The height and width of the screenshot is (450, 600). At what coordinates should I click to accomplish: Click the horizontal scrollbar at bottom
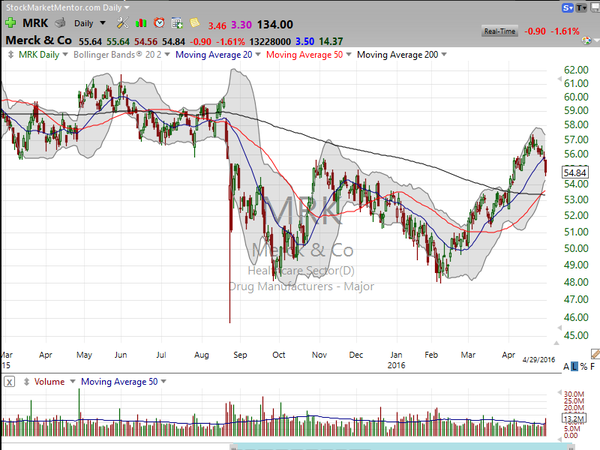pyautogui.click(x=402, y=447)
